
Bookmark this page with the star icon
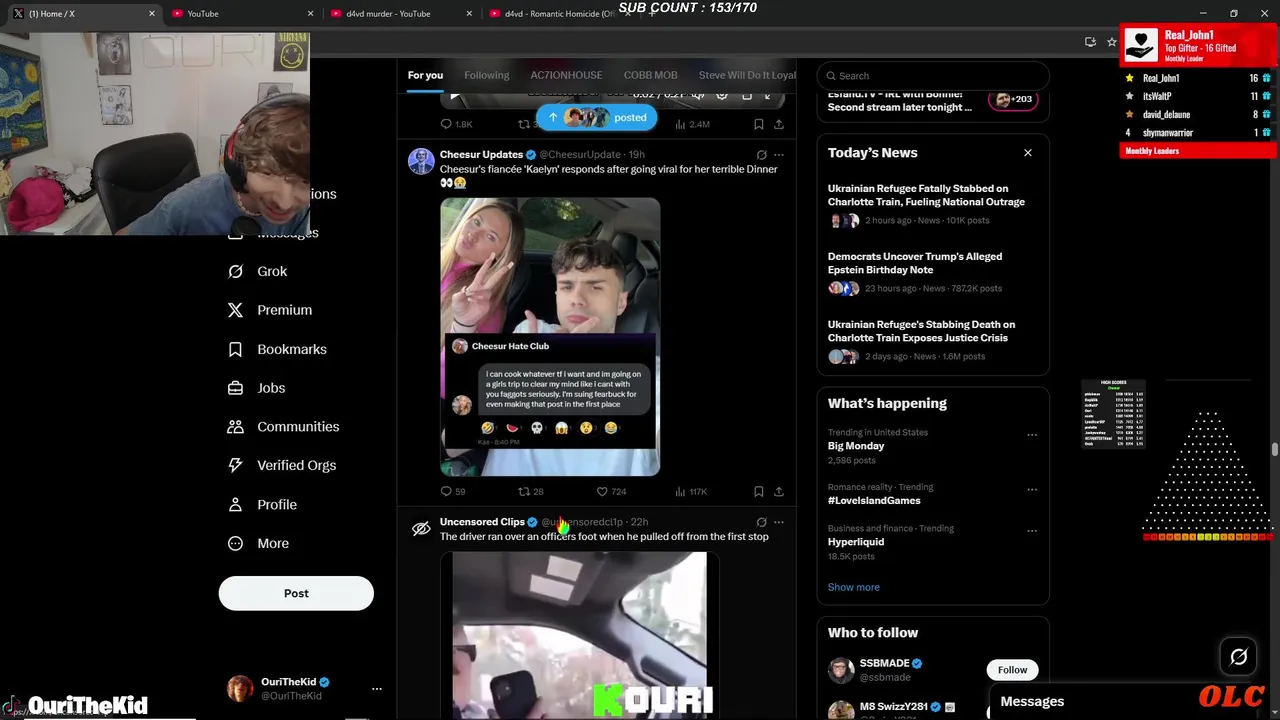(1111, 42)
